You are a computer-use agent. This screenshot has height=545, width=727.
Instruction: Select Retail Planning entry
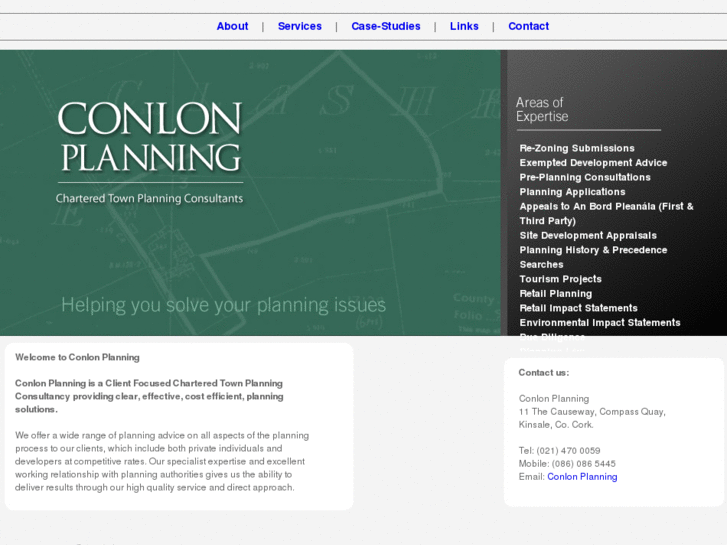point(555,294)
